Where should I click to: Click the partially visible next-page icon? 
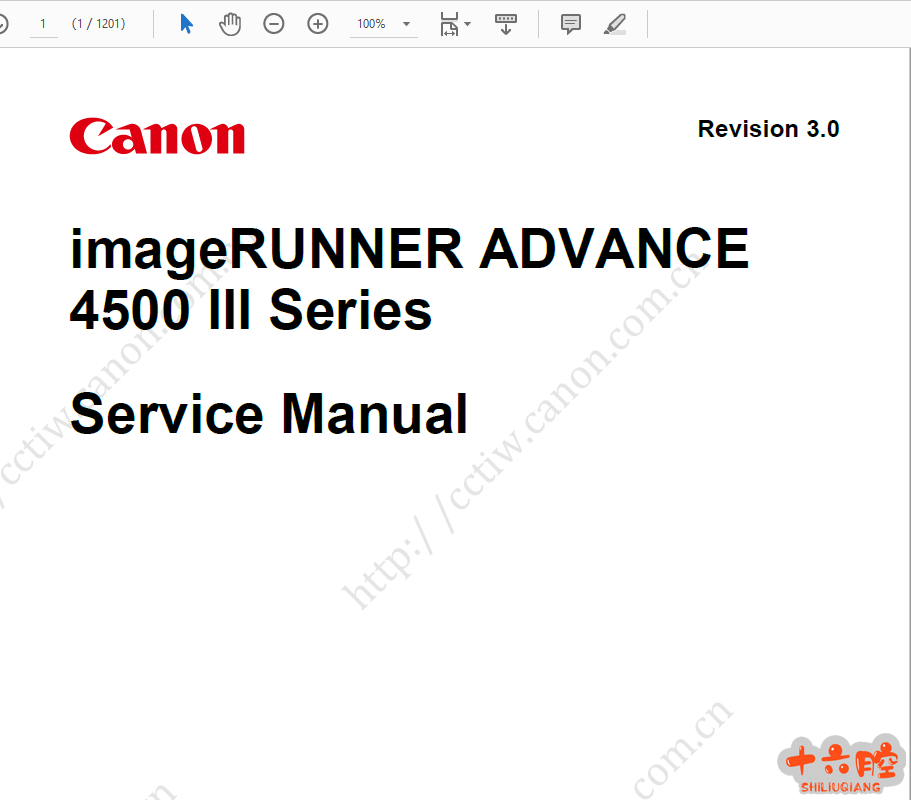click(x=3, y=24)
